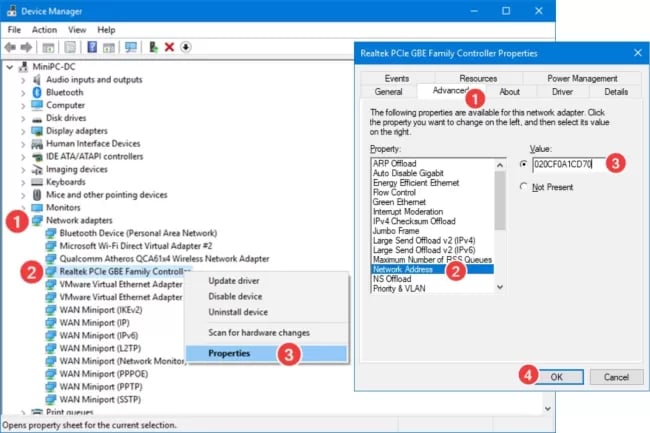Choose Uninstall device from context menu

pyautogui.click(x=266, y=312)
